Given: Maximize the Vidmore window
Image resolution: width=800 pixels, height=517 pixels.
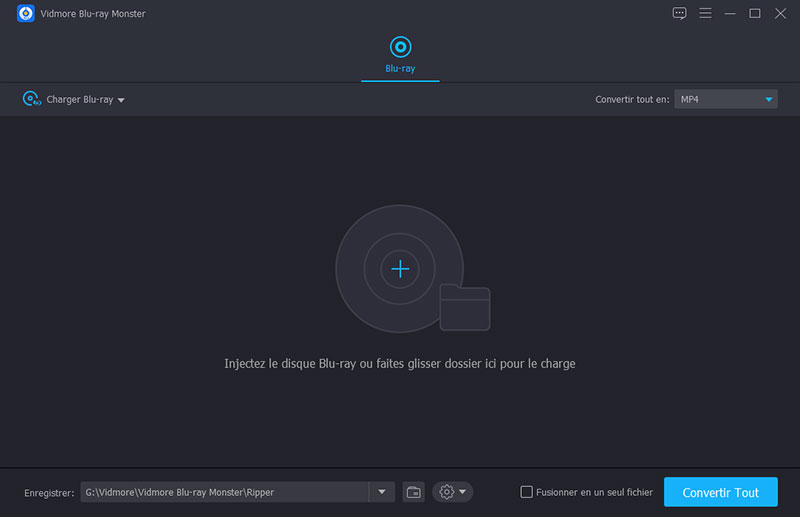Looking at the screenshot, I should pos(755,13).
